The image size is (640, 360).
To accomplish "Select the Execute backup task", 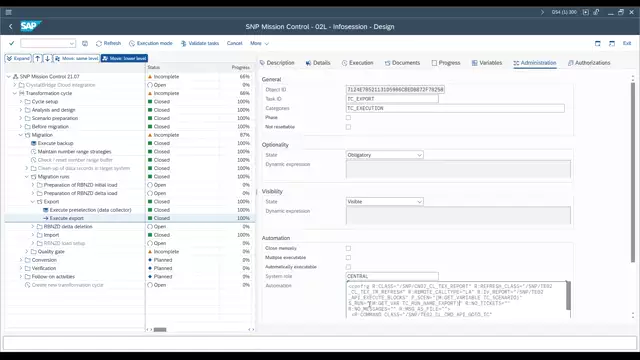I will click(x=55, y=143).
